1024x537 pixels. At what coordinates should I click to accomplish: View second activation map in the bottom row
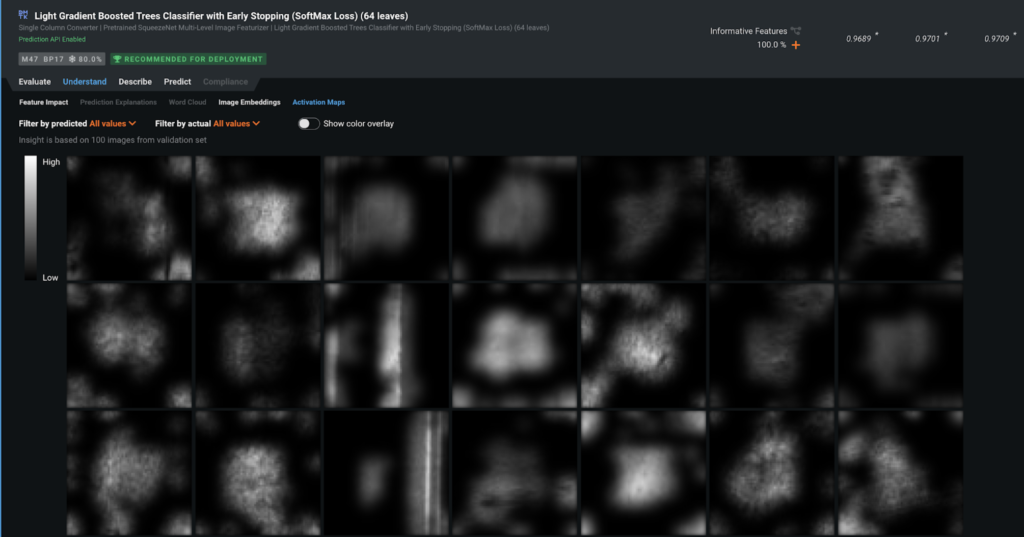[258, 473]
